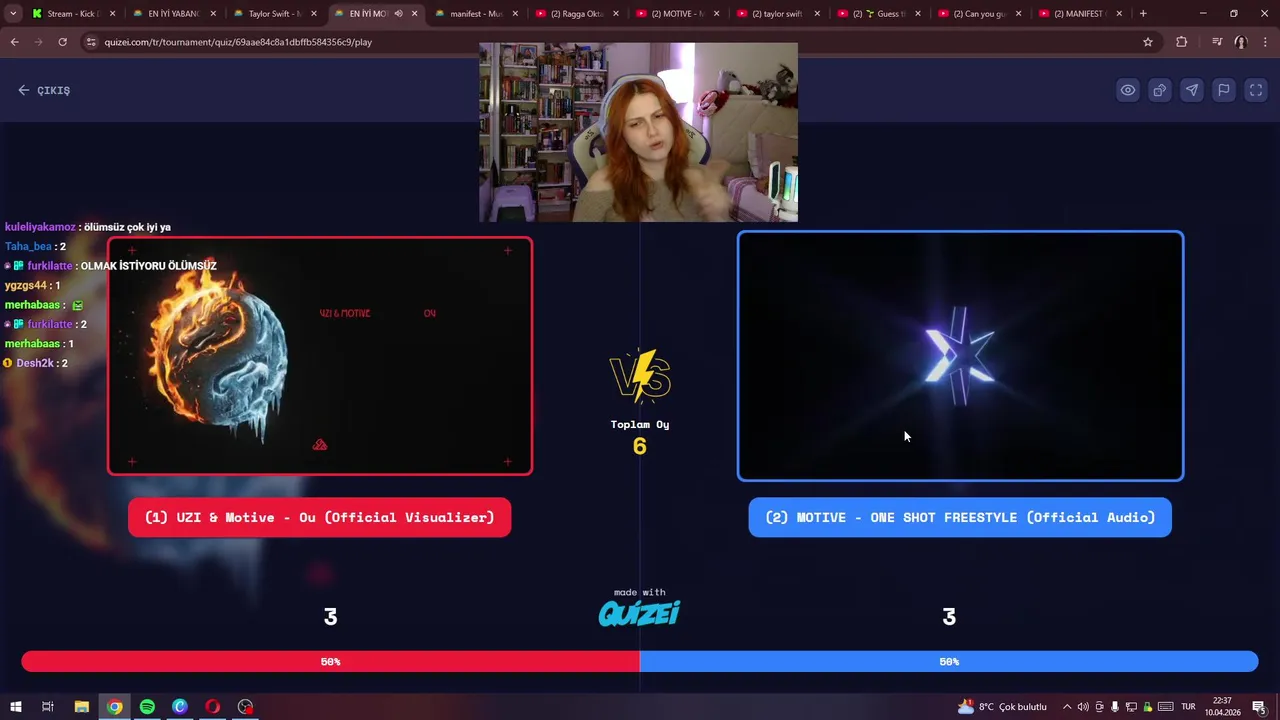The image size is (1280, 720).
Task: Mute the active EN İYİ MOT tab audio
Action: [398, 14]
